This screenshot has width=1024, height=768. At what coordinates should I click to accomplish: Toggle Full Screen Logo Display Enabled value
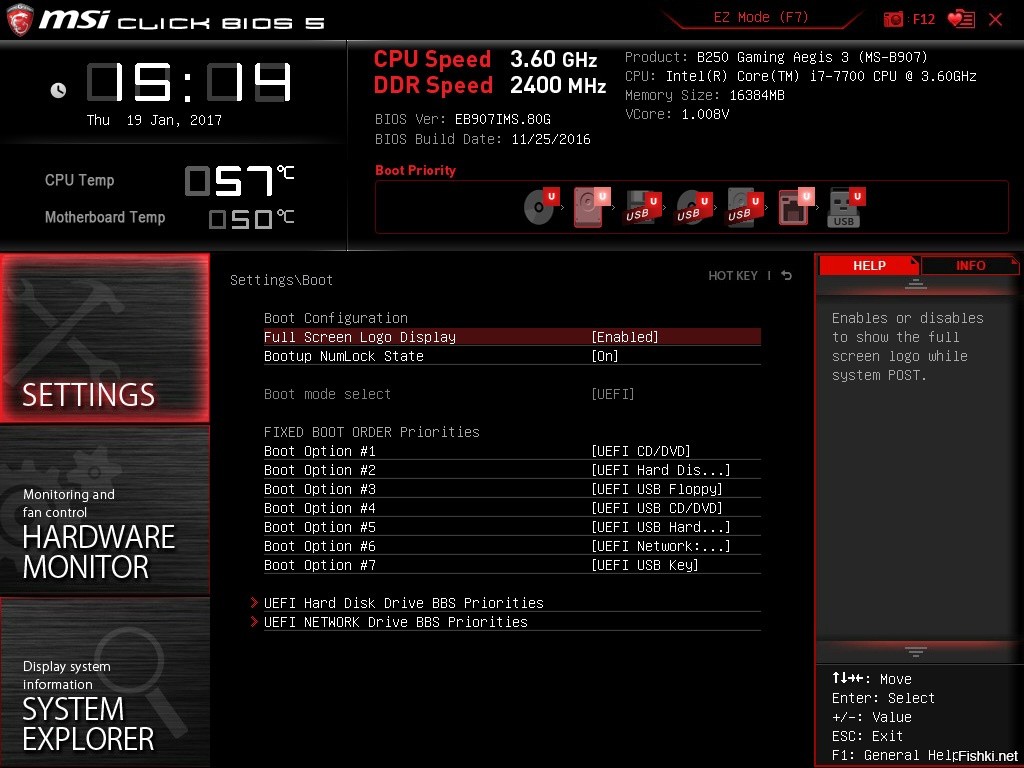point(625,337)
